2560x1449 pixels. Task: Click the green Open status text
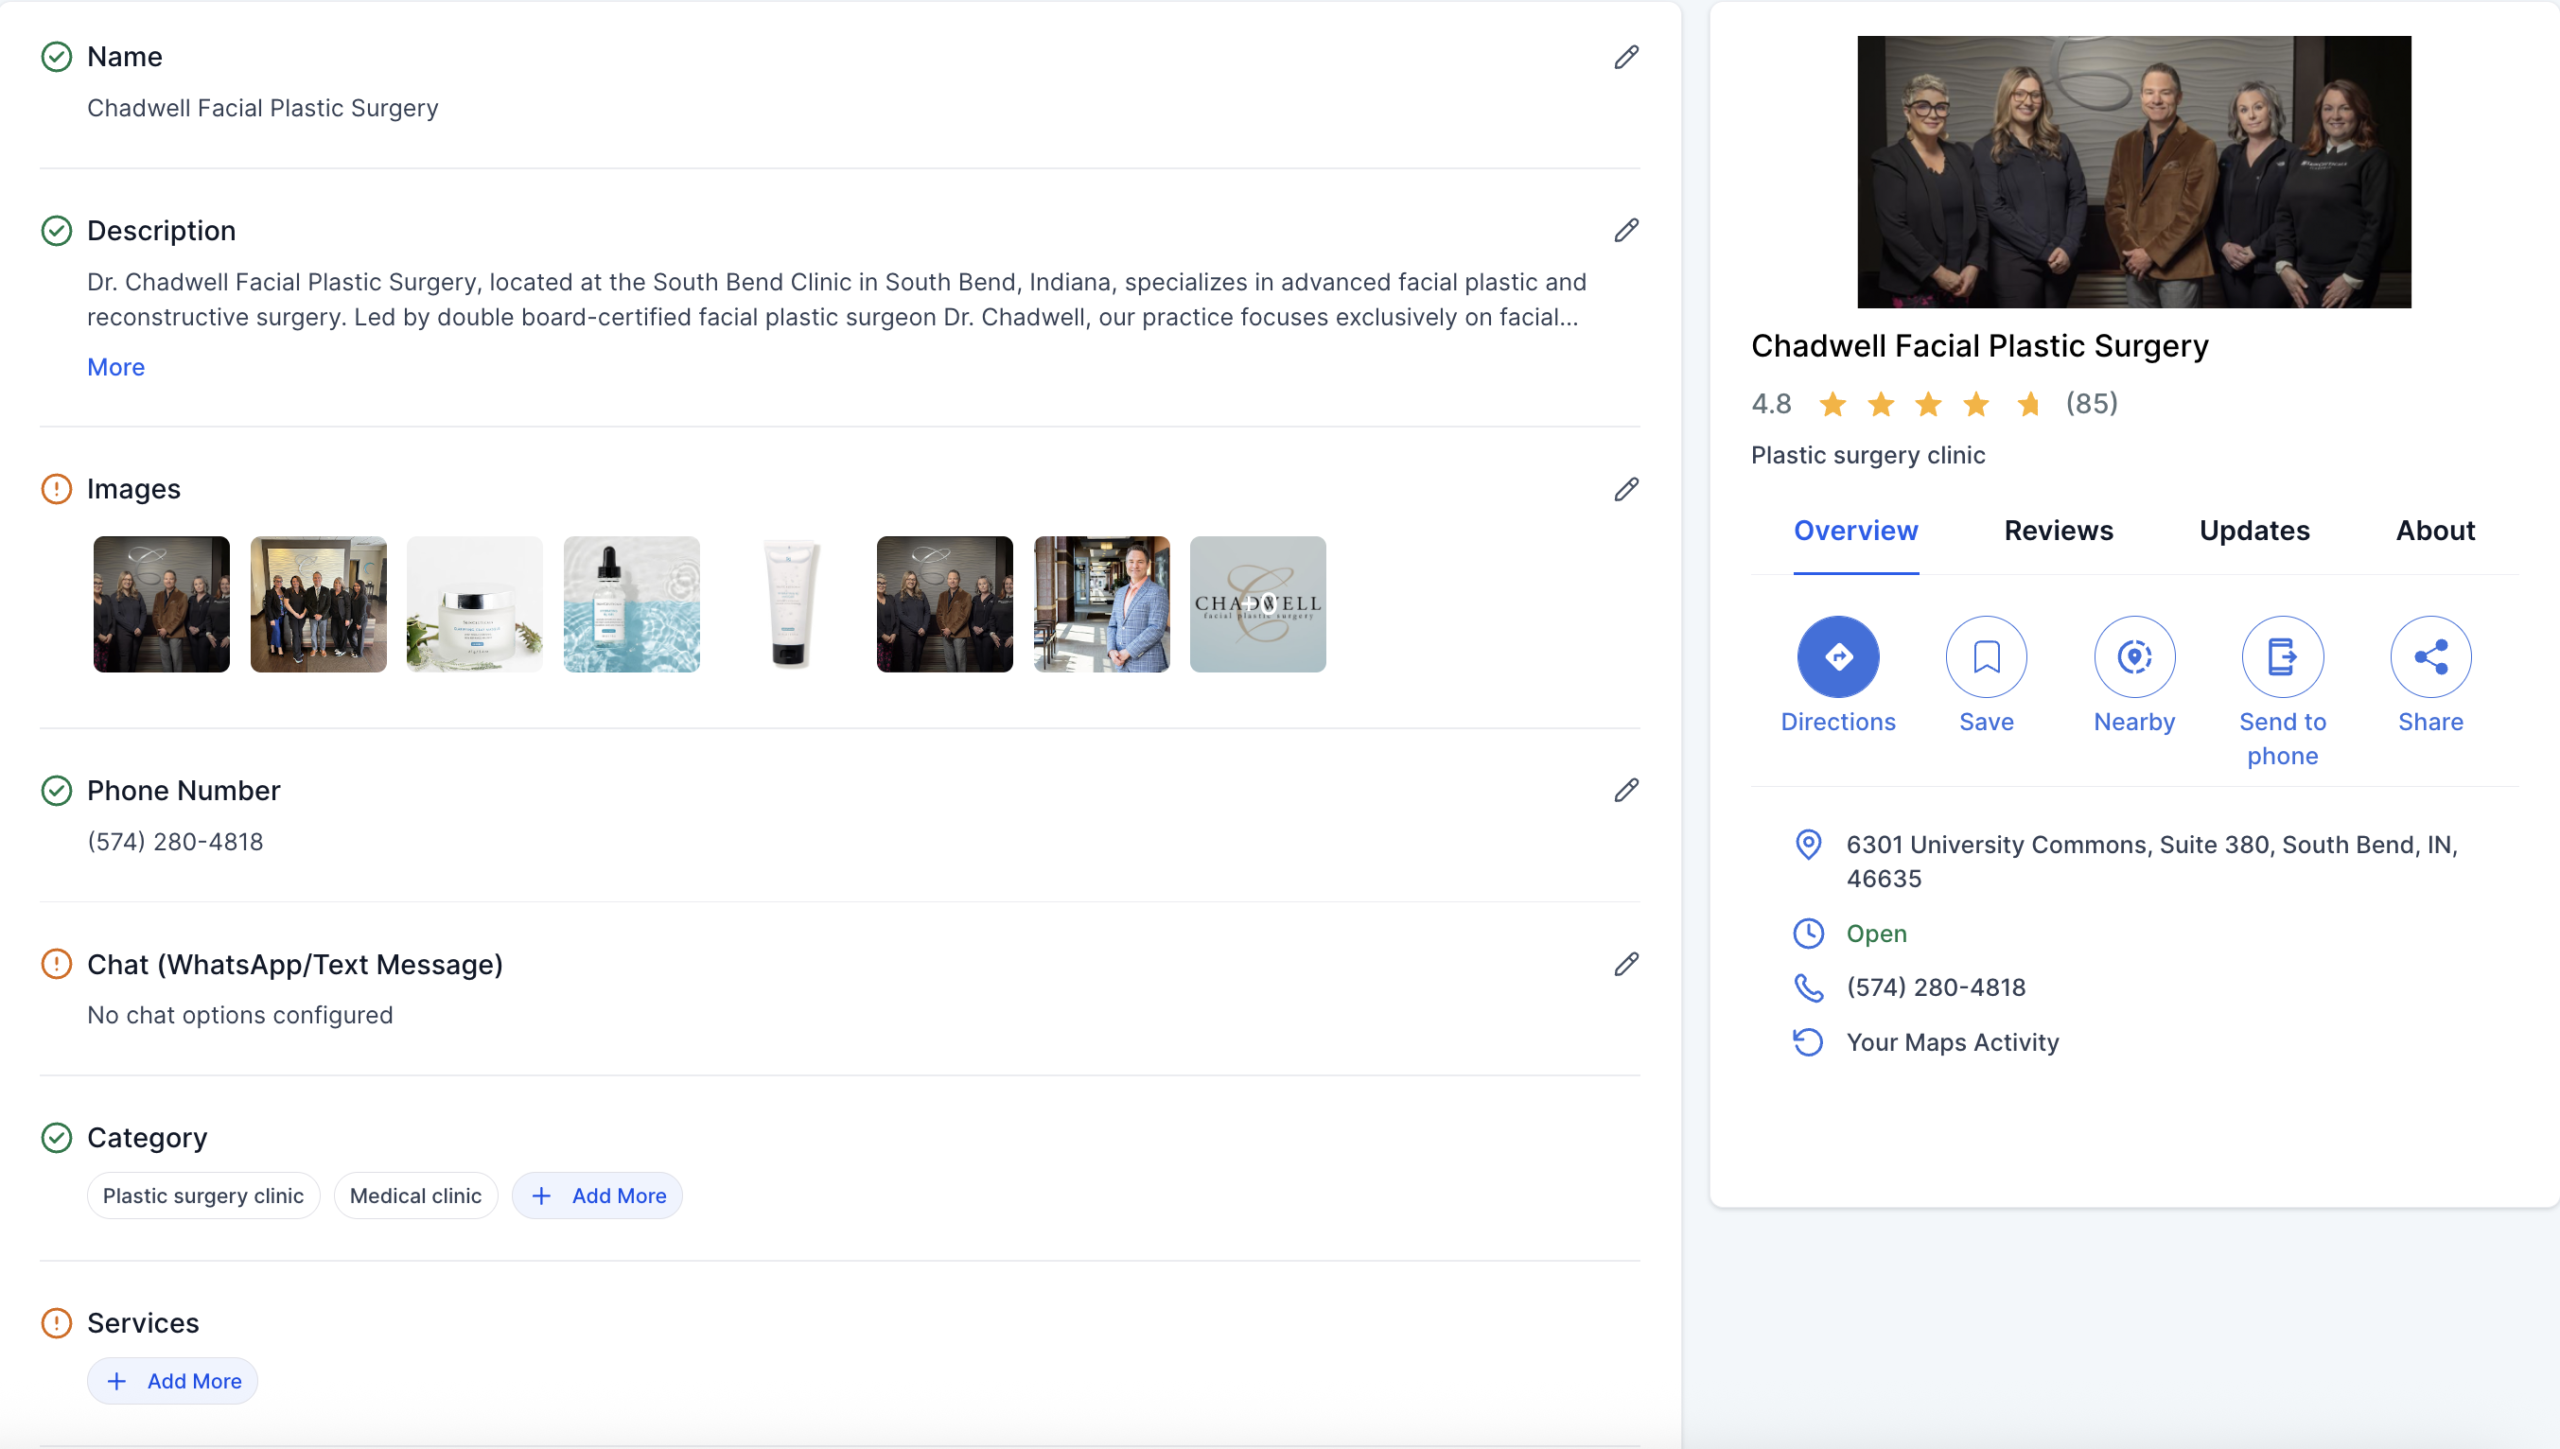pos(1876,934)
